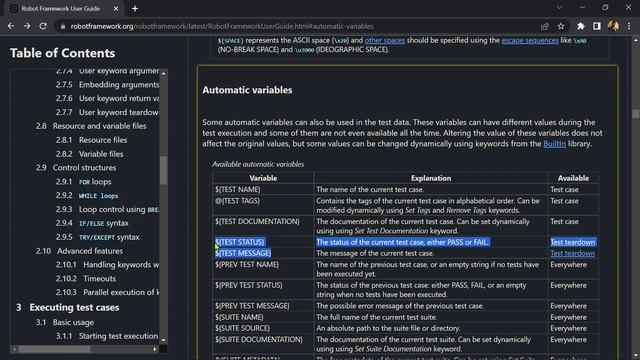Go to 2.10 Advanced features
The image size is (640, 360).
79,251
